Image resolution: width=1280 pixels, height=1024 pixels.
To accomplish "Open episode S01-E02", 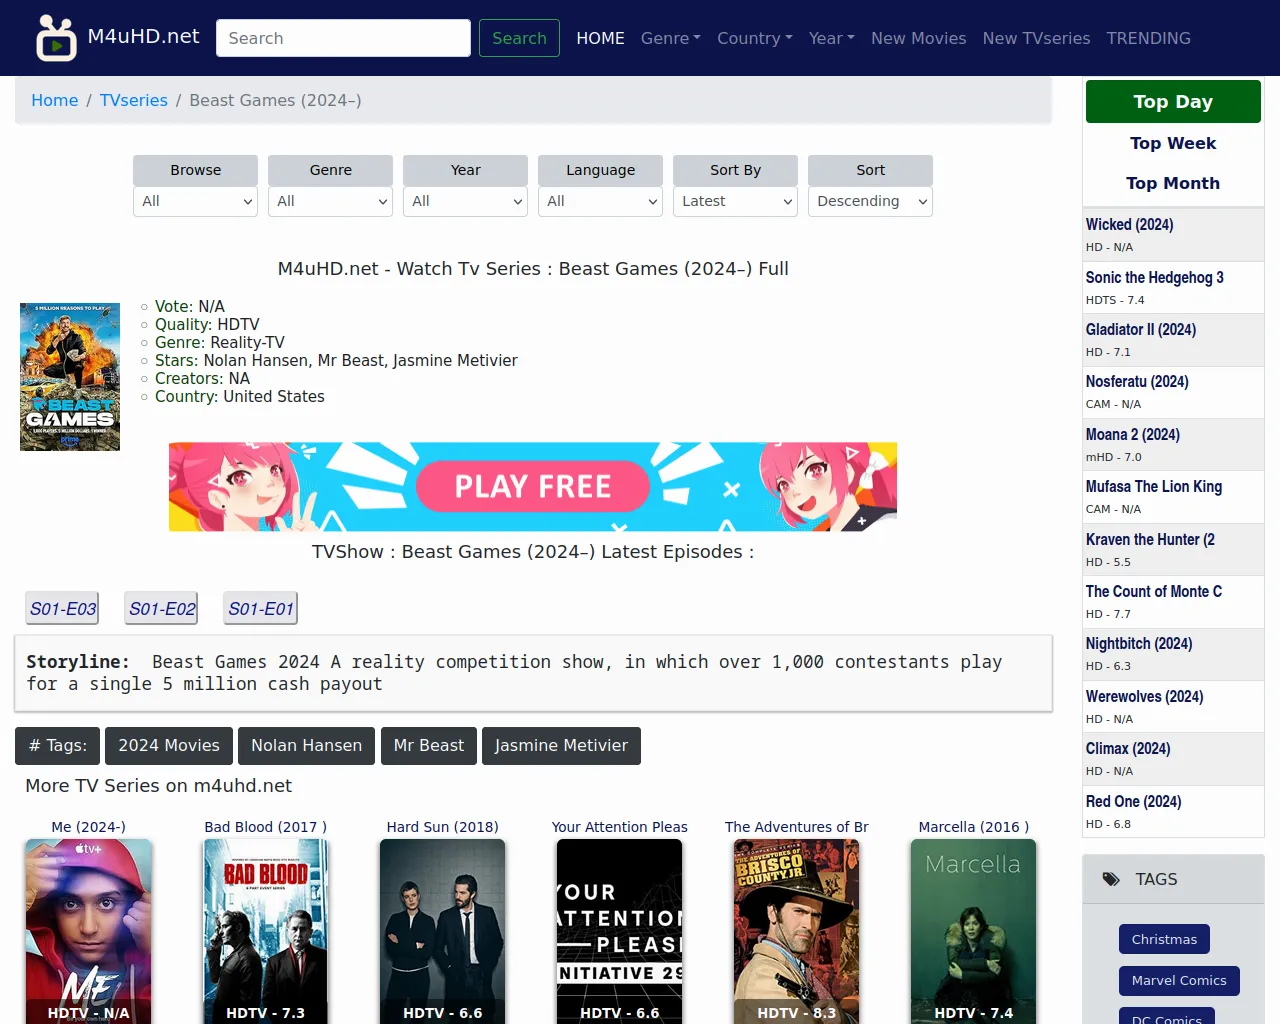I will (162, 608).
